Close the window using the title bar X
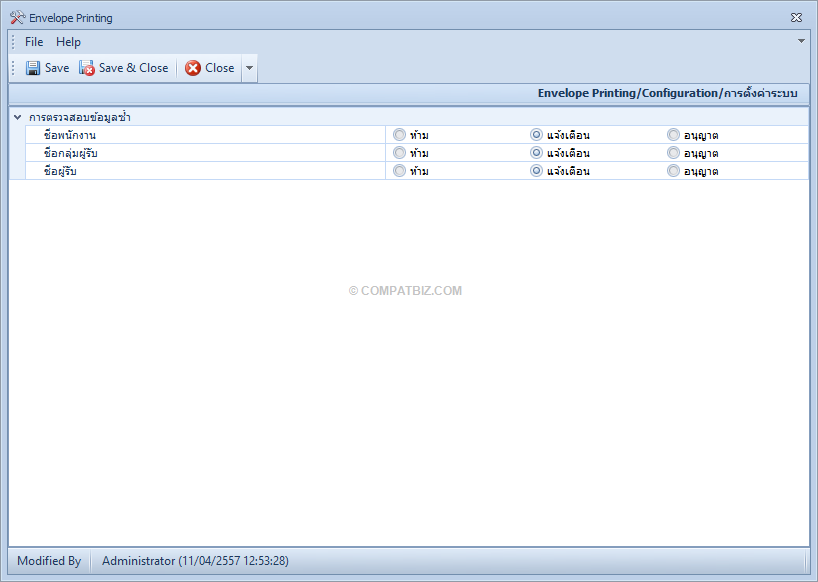 coord(796,18)
